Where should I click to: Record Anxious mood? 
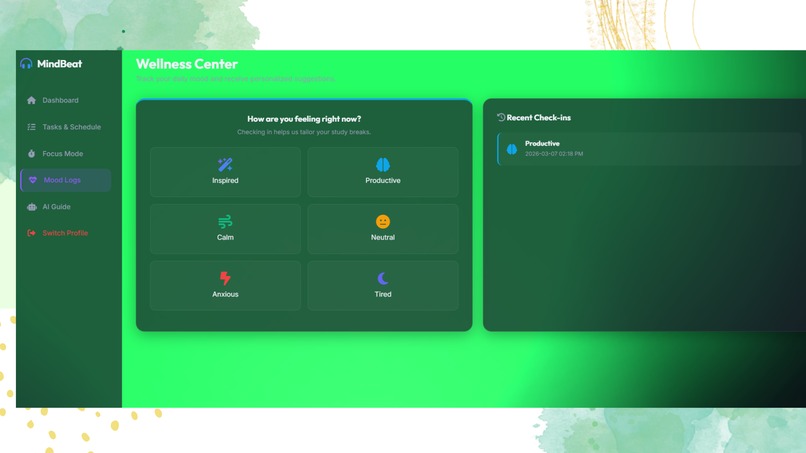pyautogui.click(x=225, y=285)
